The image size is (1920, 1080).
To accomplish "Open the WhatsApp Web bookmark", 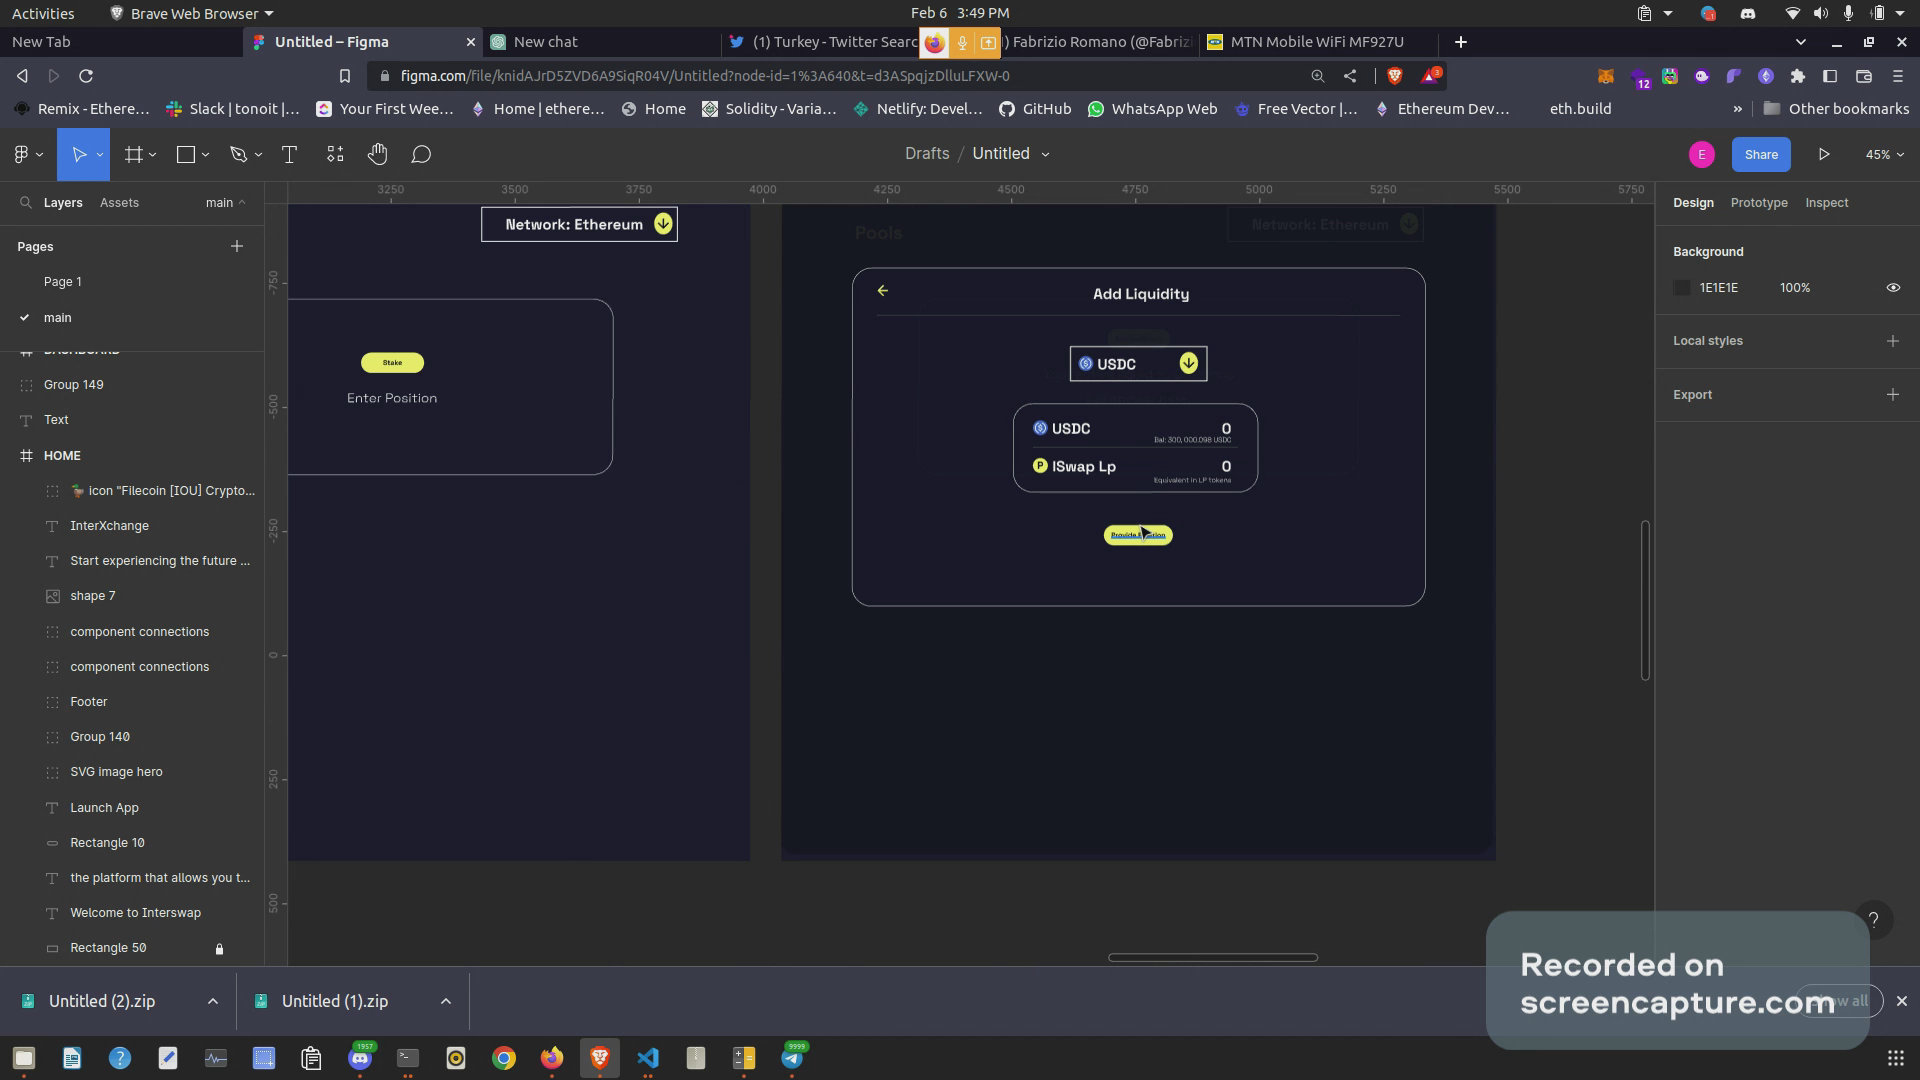I will click(1152, 109).
